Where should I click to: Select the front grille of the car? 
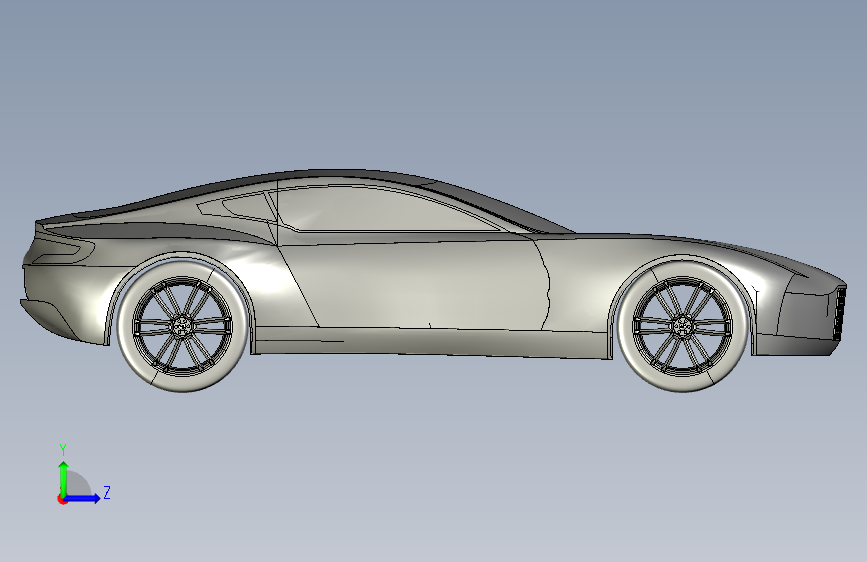tap(839, 314)
